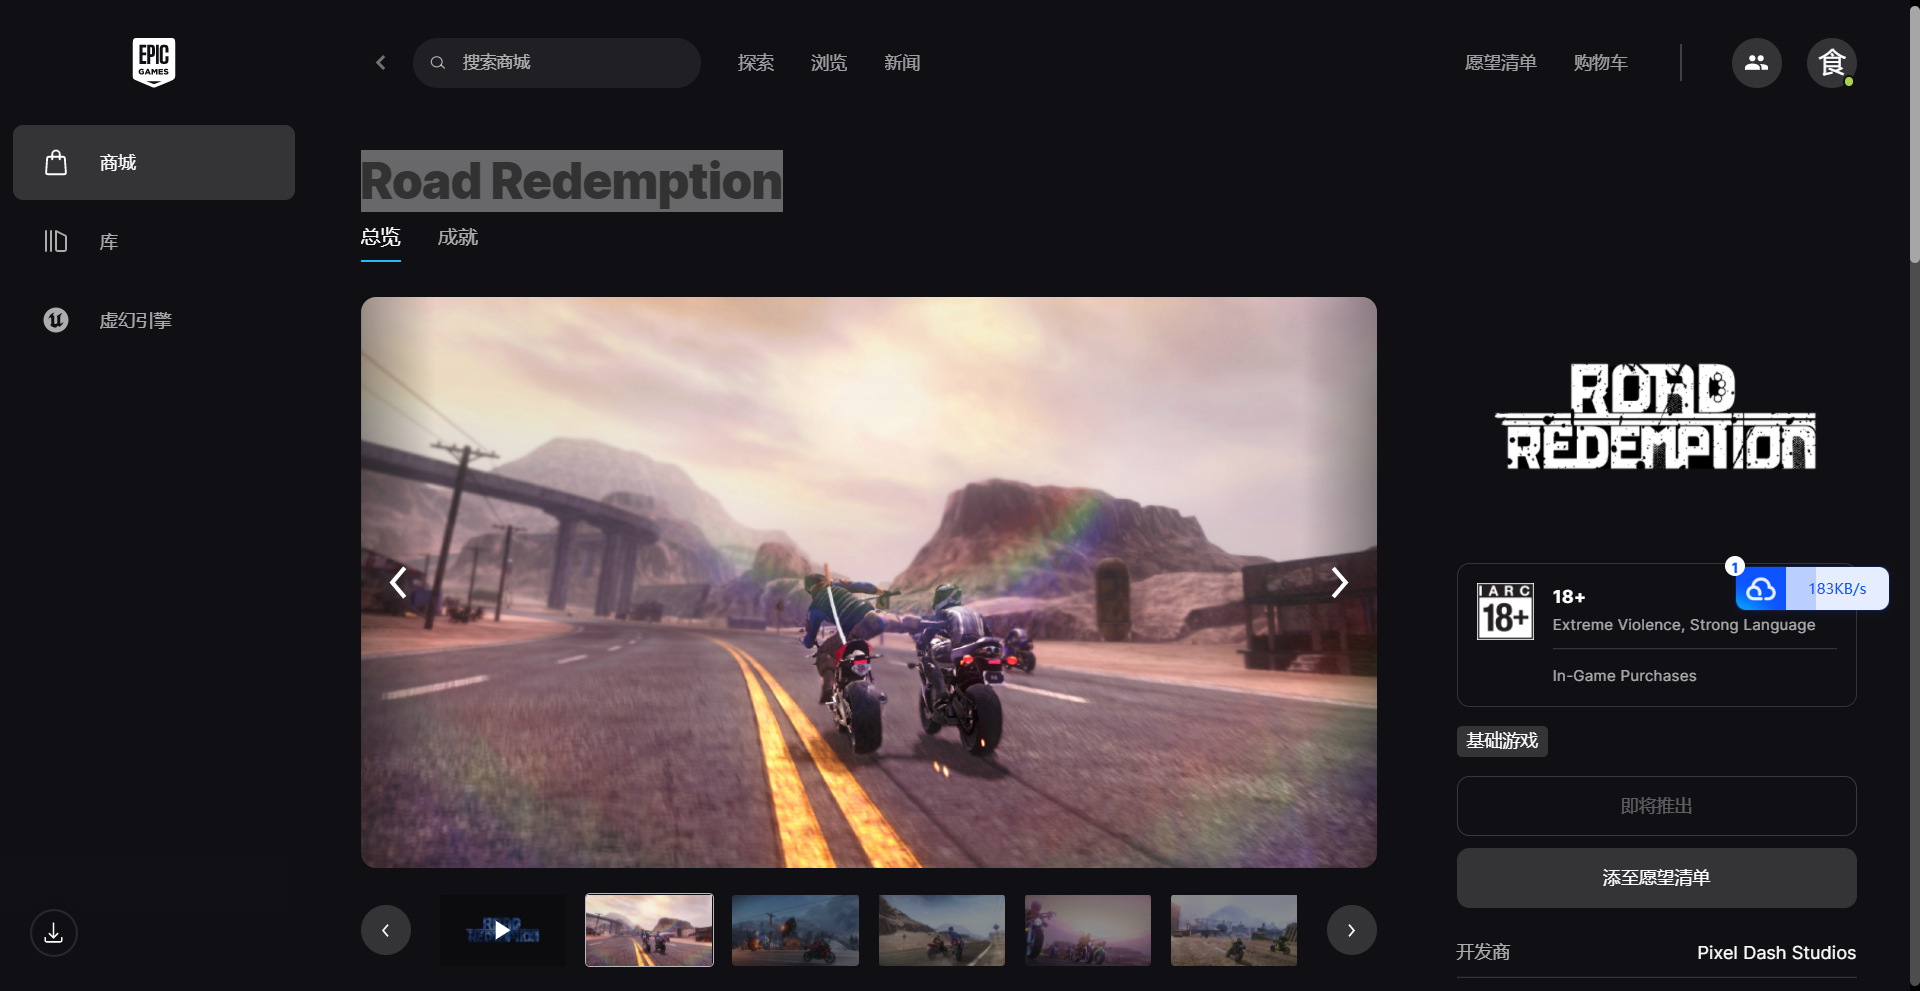The height and width of the screenshot is (991, 1920).
Task: Open the 浏览 navigation tab
Action: [829, 63]
